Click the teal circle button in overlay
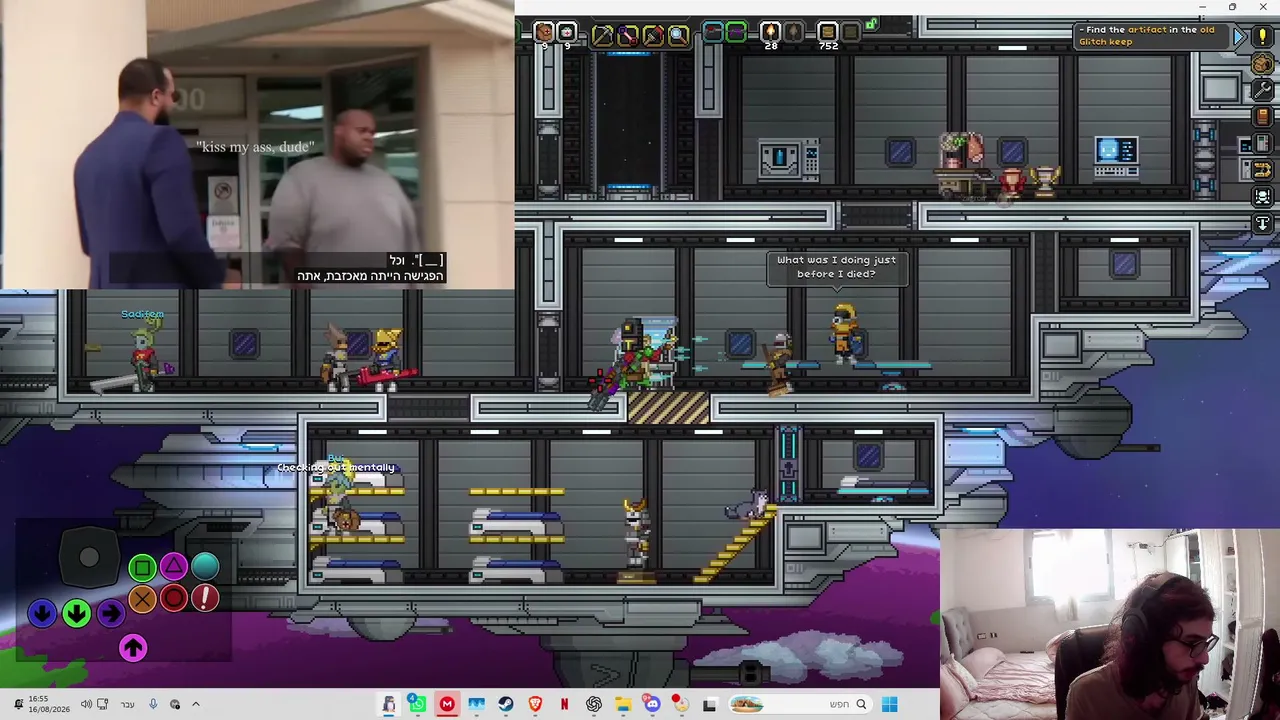Image resolution: width=1280 pixels, height=720 pixels. 205,566
